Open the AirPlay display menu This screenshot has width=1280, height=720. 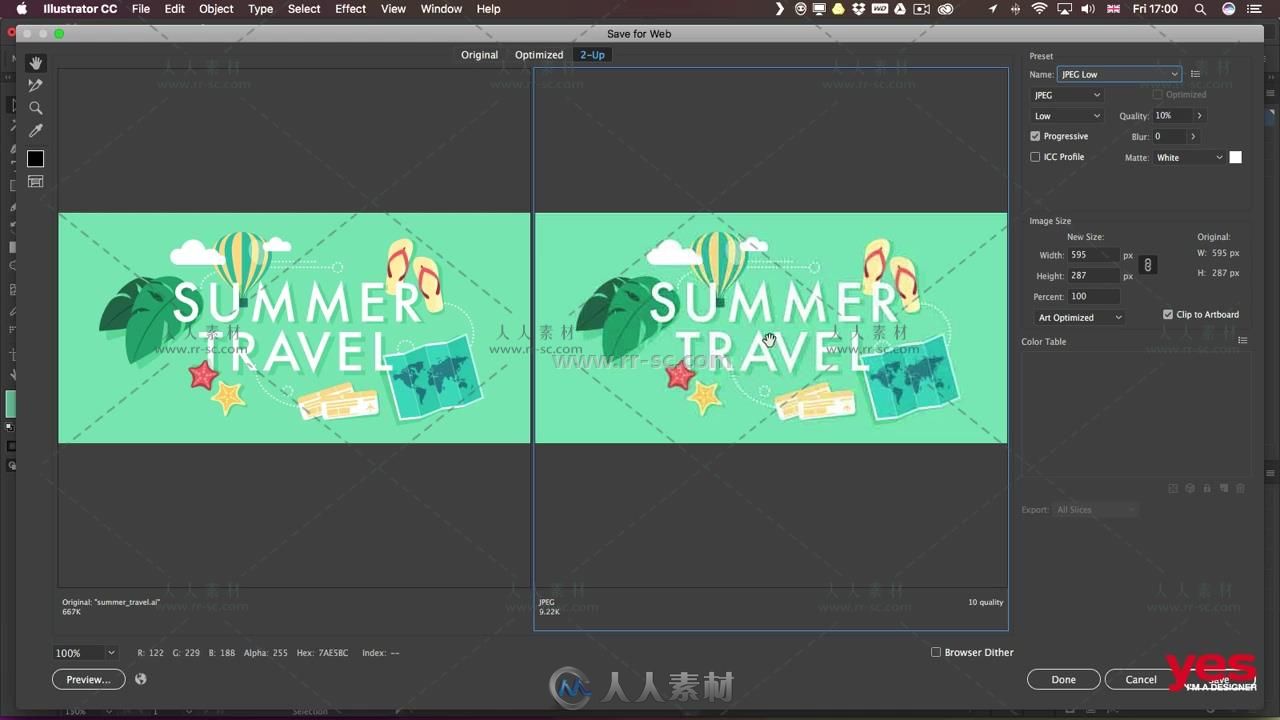[x=1064, y=9]
